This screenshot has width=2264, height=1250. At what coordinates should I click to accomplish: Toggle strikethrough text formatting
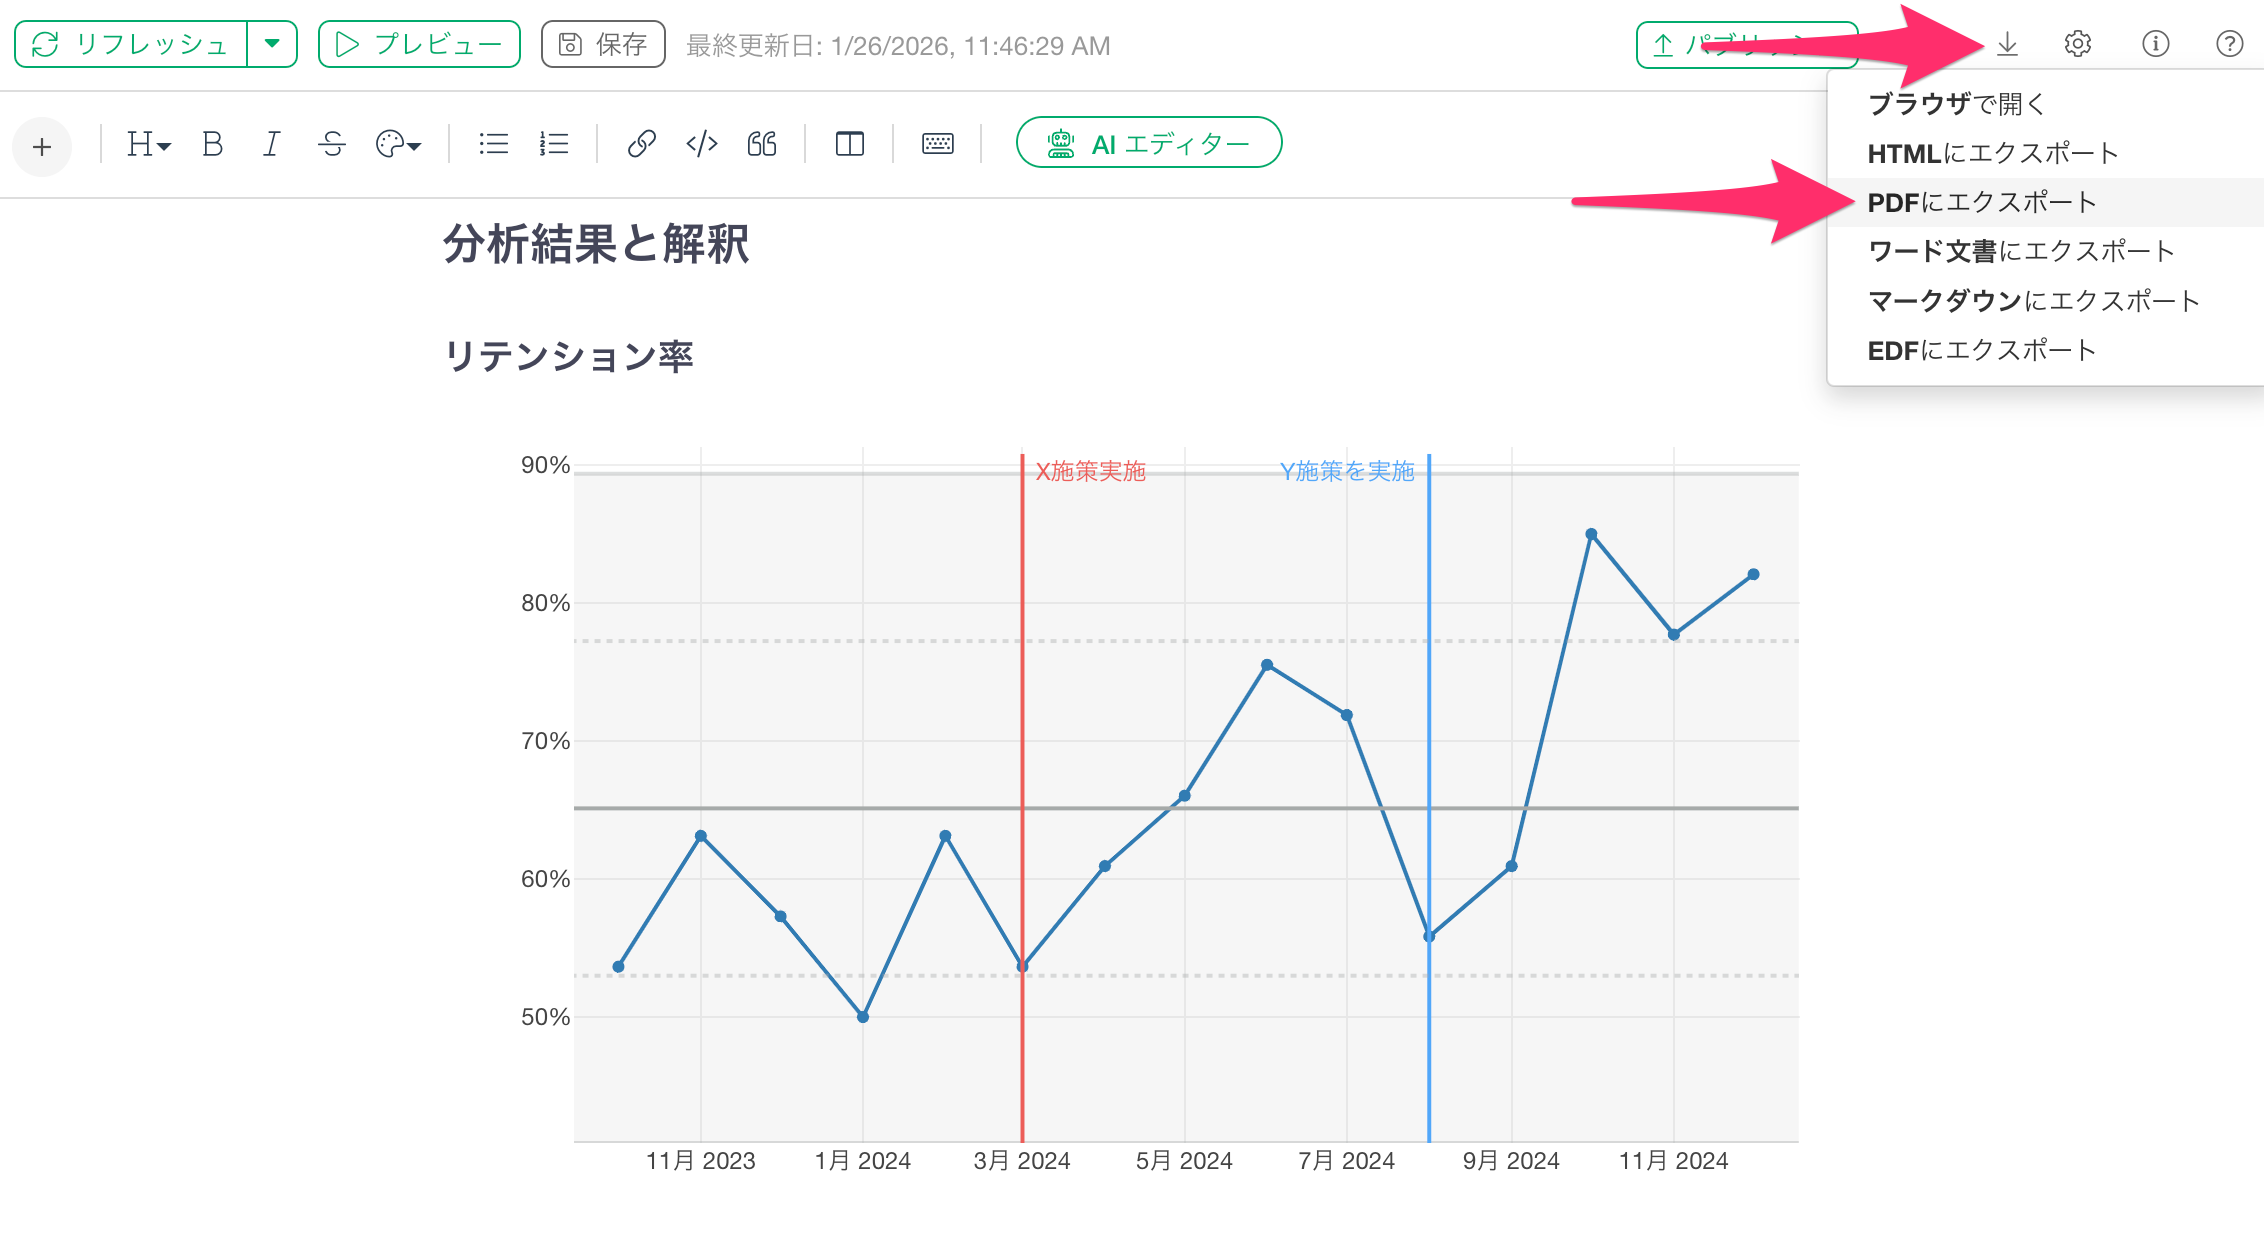[332, 145]
